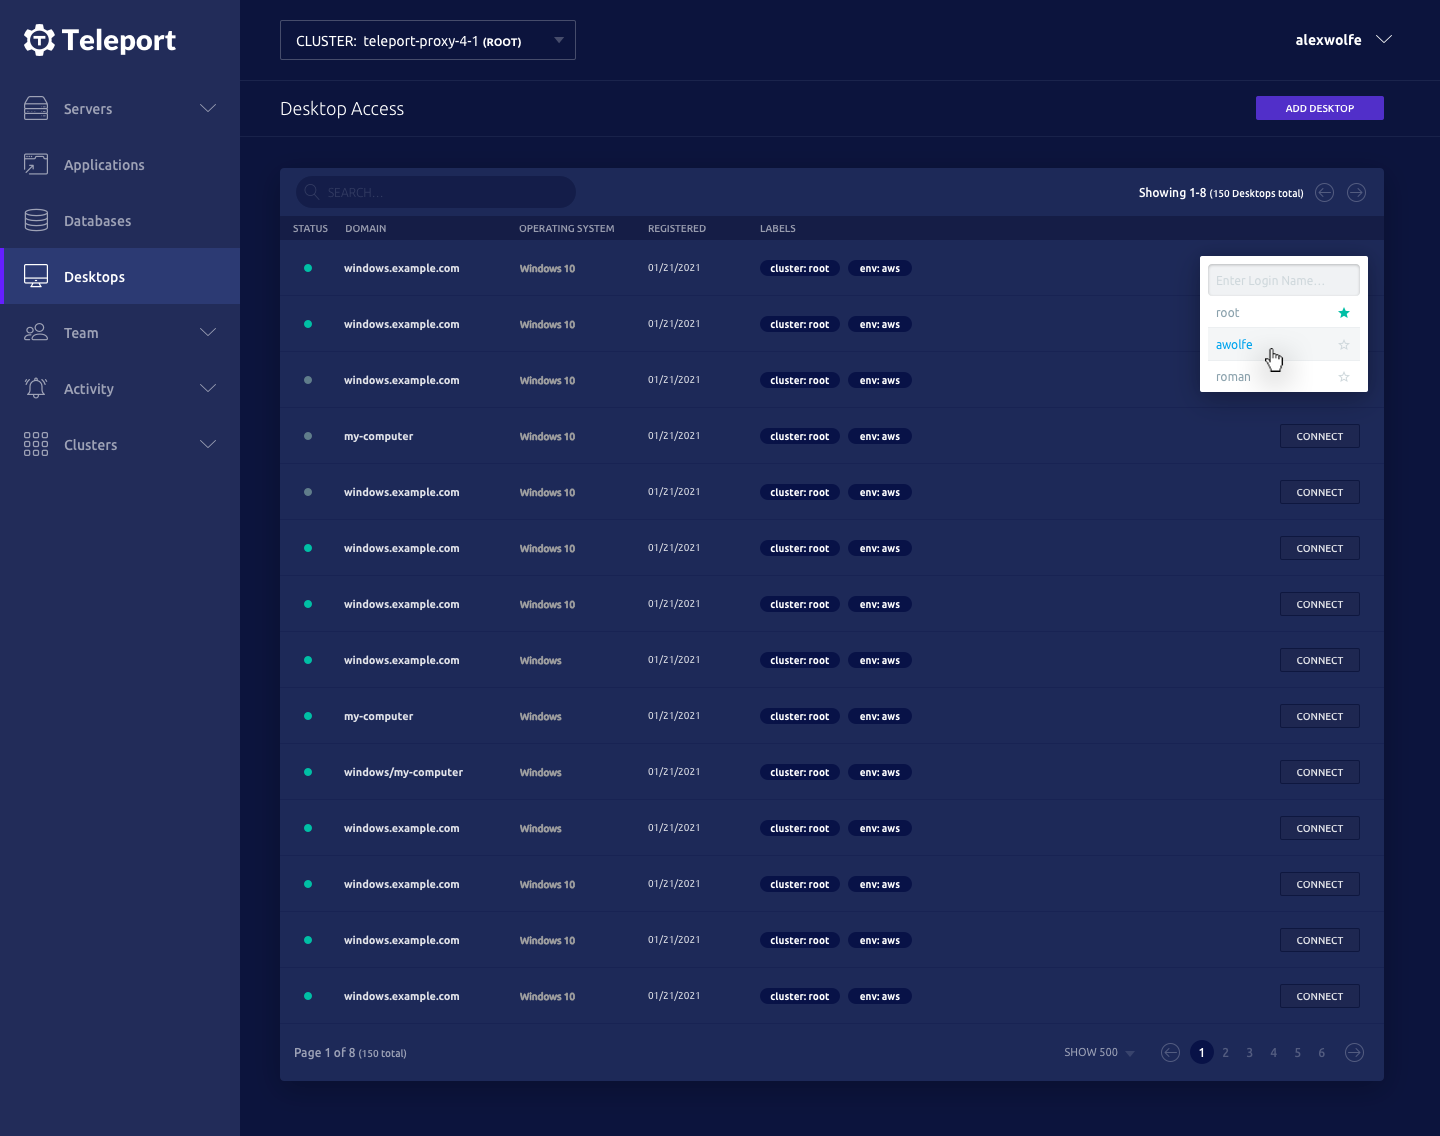Choose awolfe from the login list
Image resolution: width=1440 pixels, height=1136 pixels.
(1234, 345)
